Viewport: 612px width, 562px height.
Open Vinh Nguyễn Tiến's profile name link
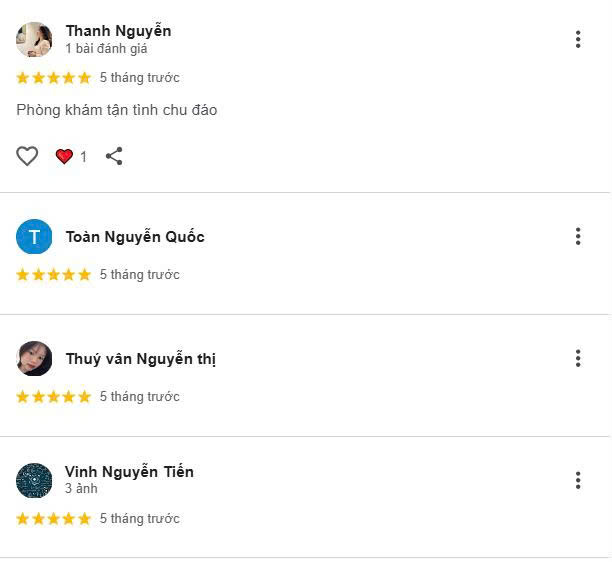click(x=129, y=472)
